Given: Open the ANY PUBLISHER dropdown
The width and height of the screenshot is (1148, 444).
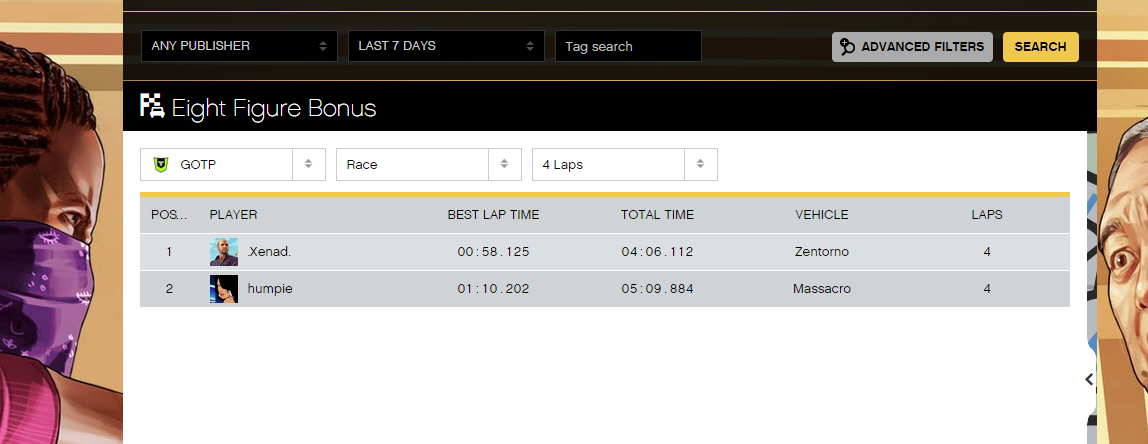Looking at the screenshot, I should (239, 46).
